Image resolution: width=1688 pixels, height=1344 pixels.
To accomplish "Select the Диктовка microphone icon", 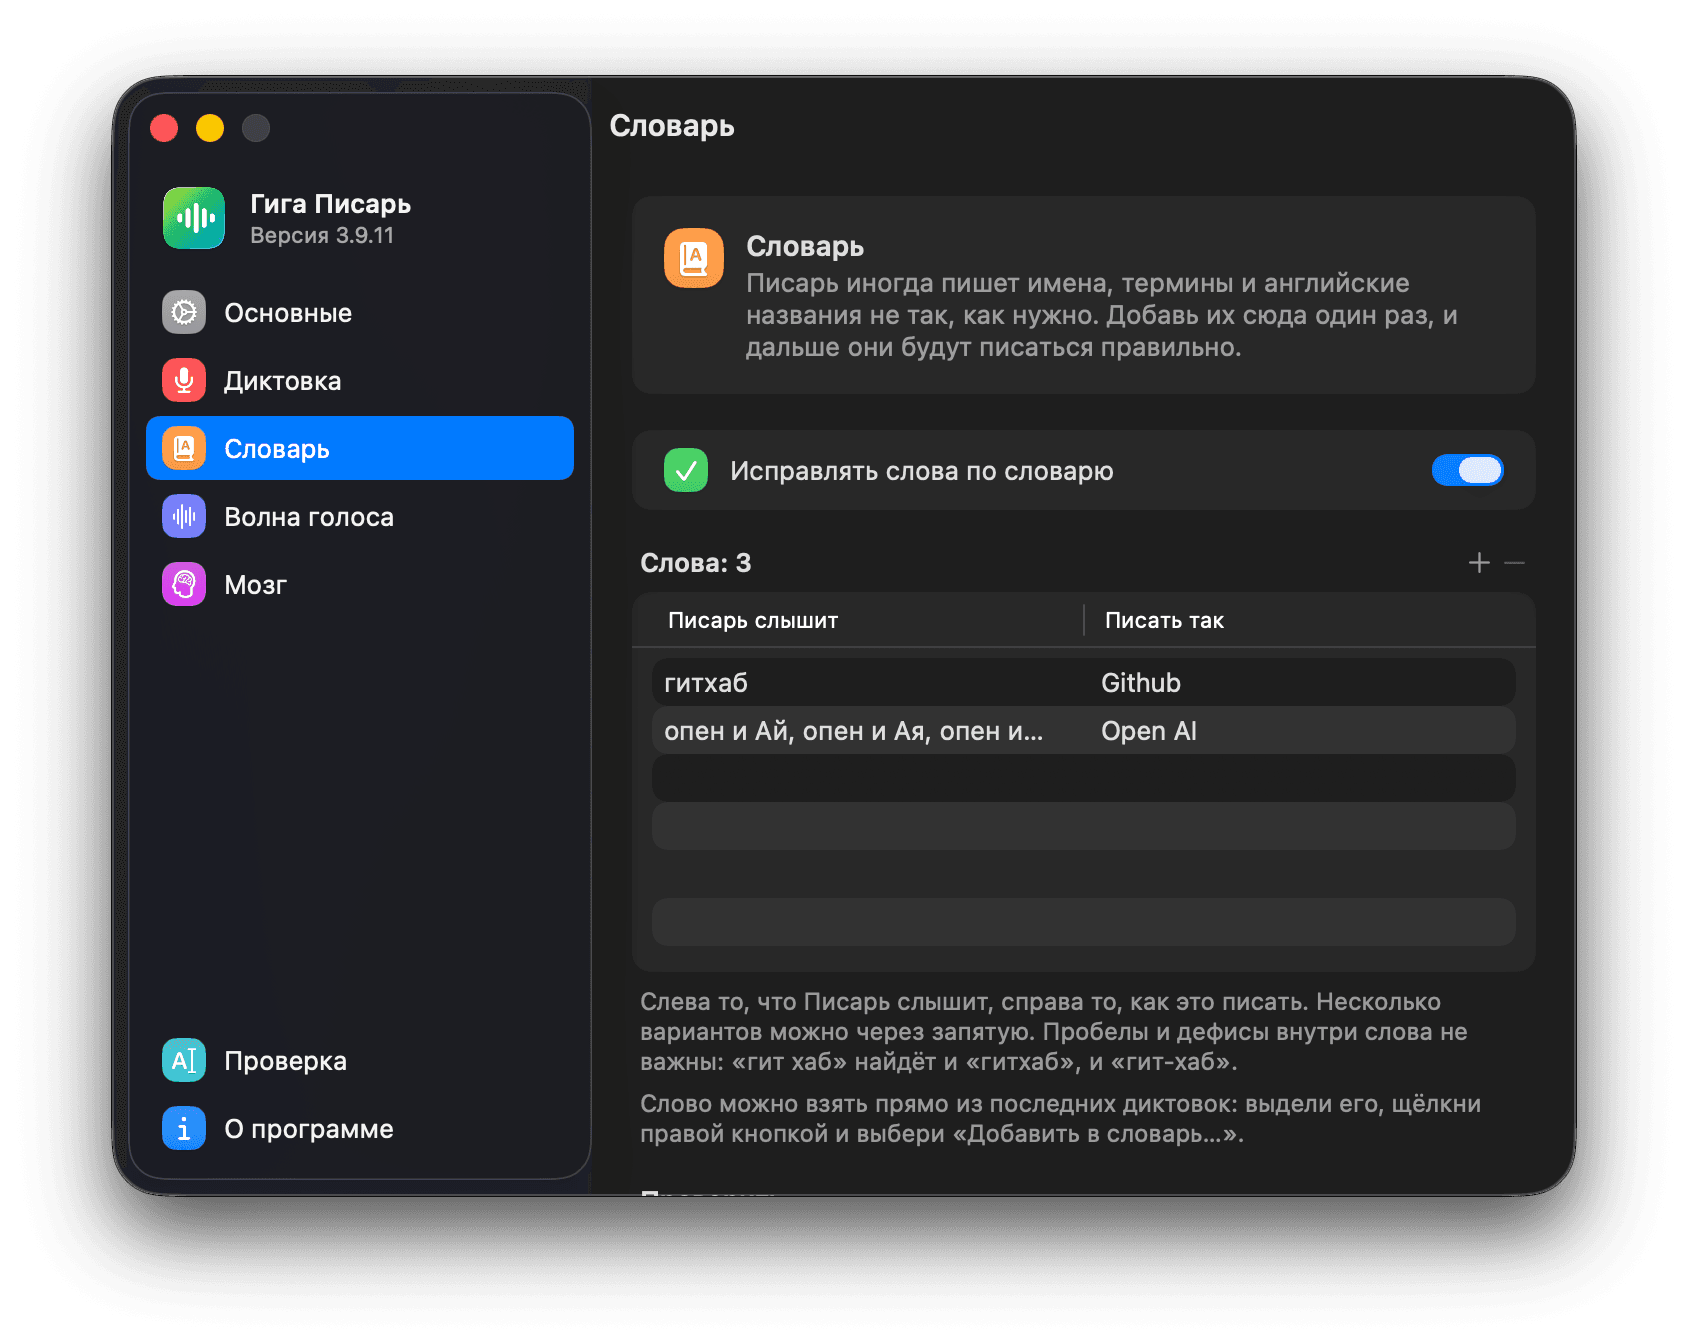I will (x=184, y=381).
